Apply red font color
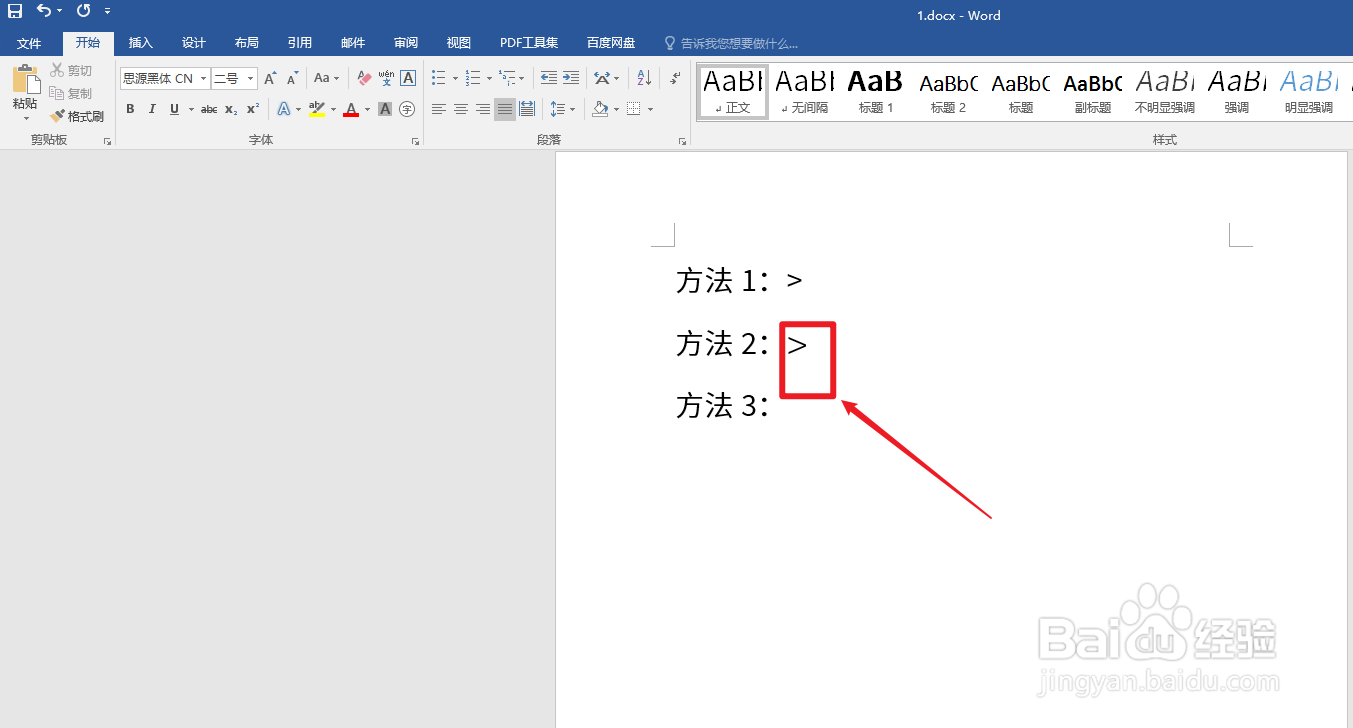This screenshot has height=728, width=1353. point(351,109)
